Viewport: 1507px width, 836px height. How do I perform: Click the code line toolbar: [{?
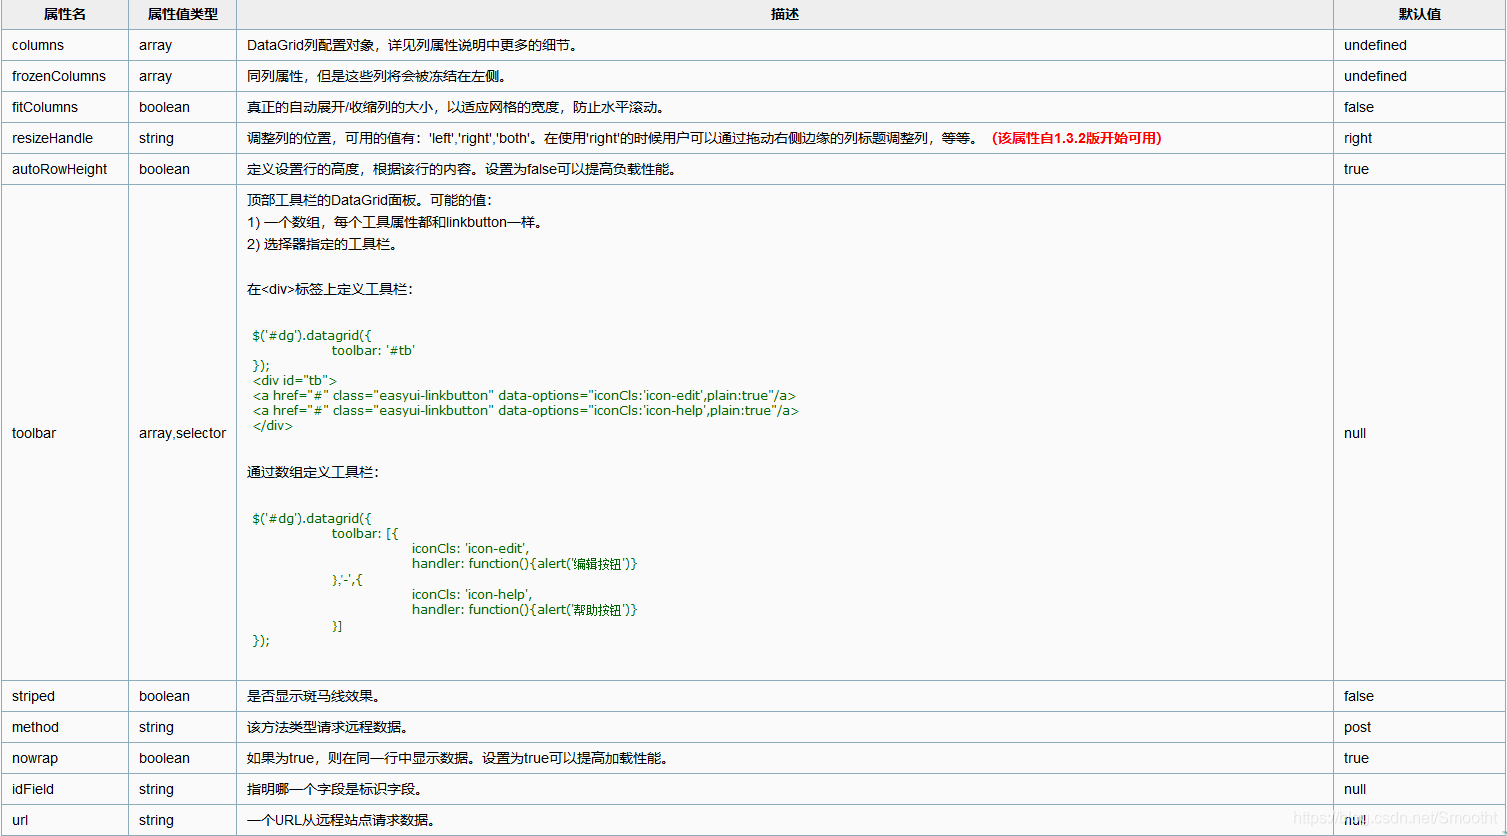365,534
